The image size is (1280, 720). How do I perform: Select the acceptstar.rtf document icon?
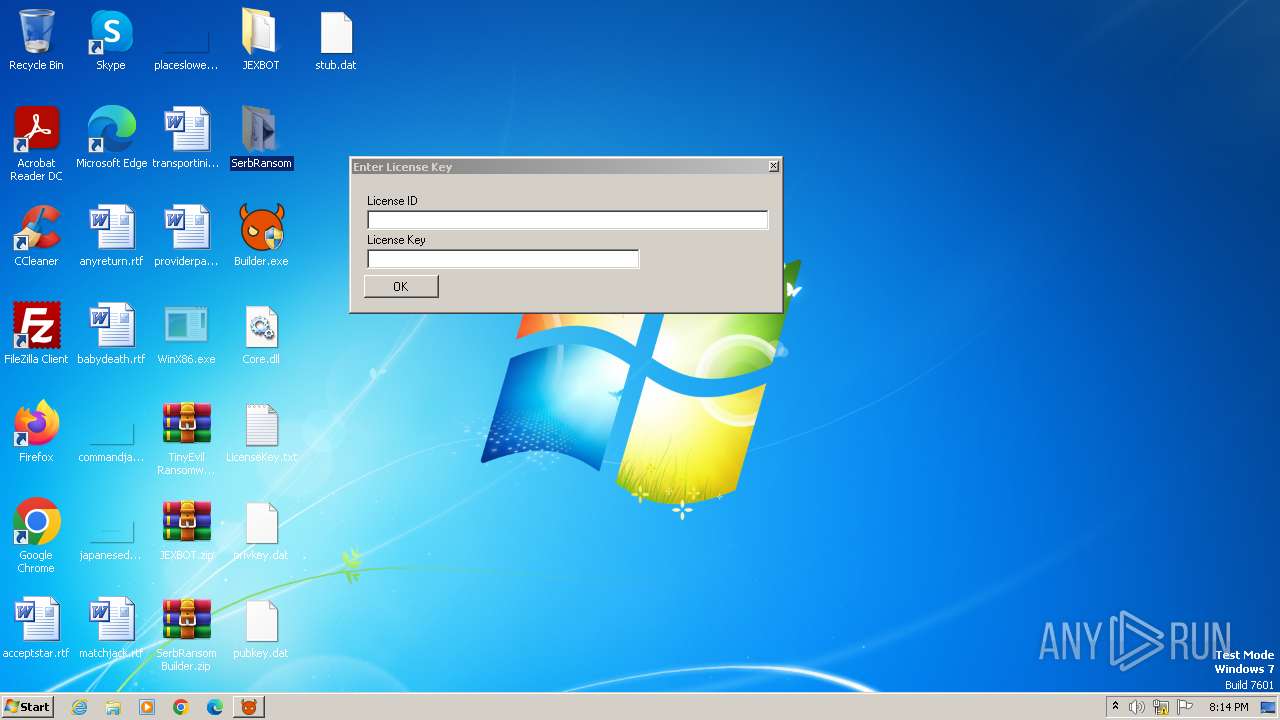tap(36, 628)
